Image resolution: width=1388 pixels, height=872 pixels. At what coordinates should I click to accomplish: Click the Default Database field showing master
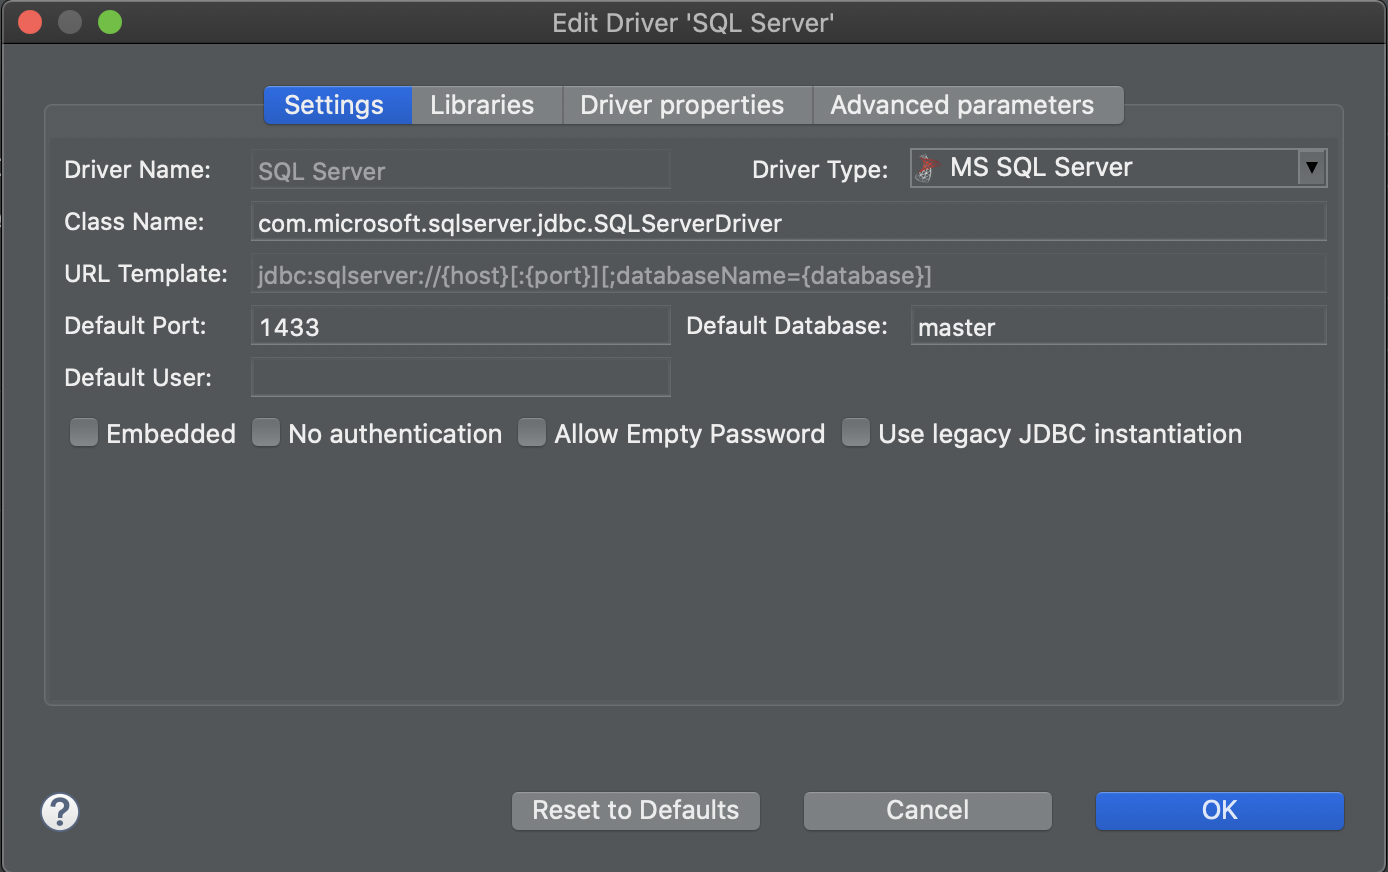[x=1117, y=325]
